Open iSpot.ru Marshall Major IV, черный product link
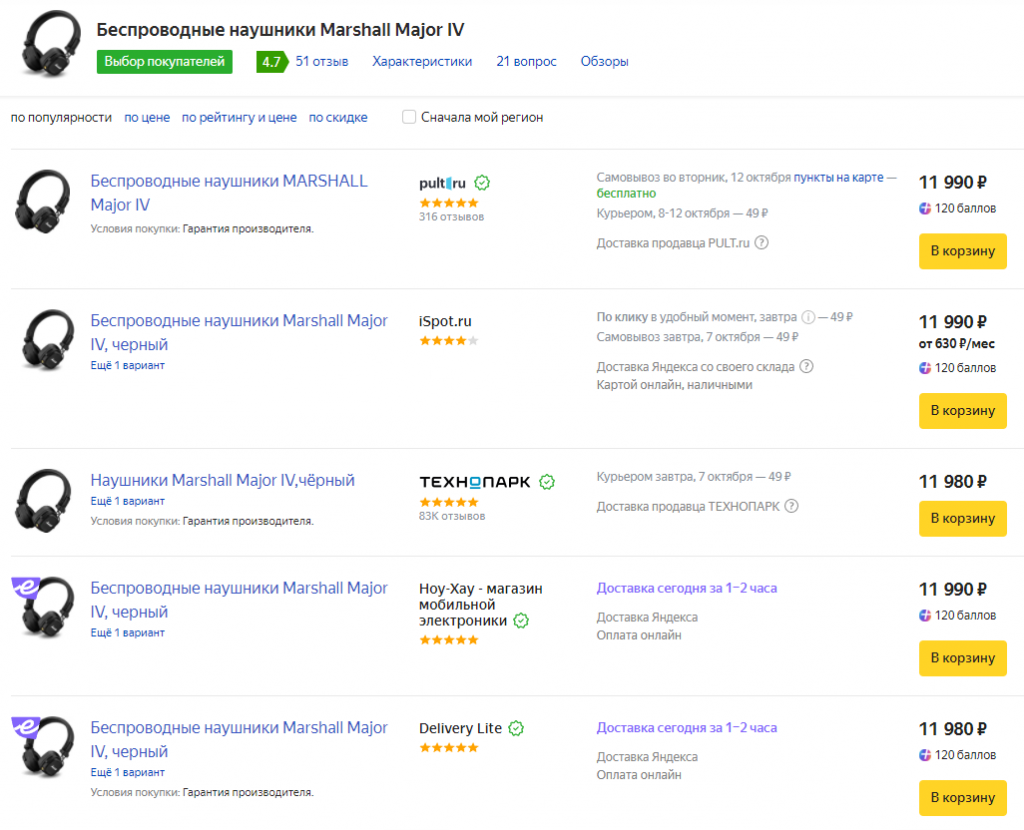The height and width of the screenshot is (830, 1024). click(x=239, y=332)
